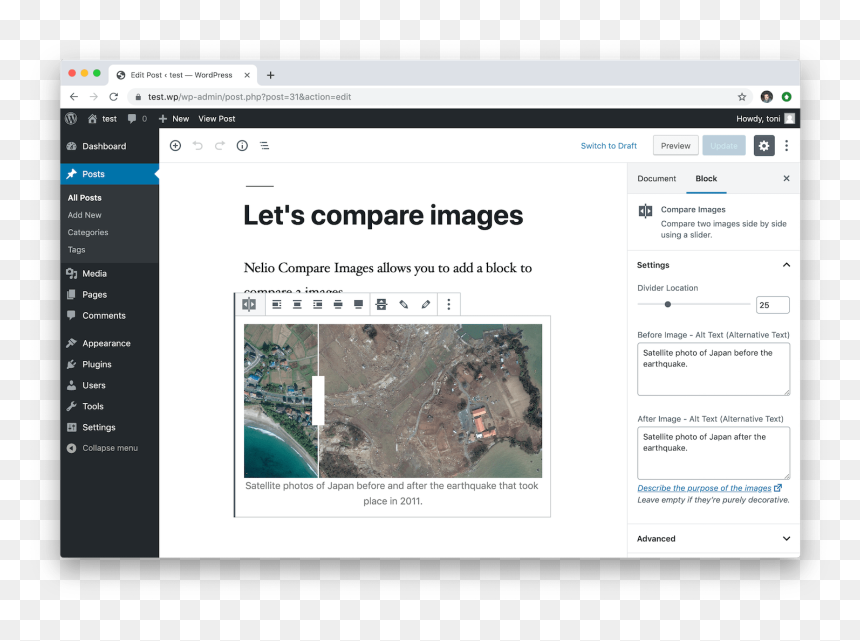
Task: Open post Categories
Action: point(88,232)
